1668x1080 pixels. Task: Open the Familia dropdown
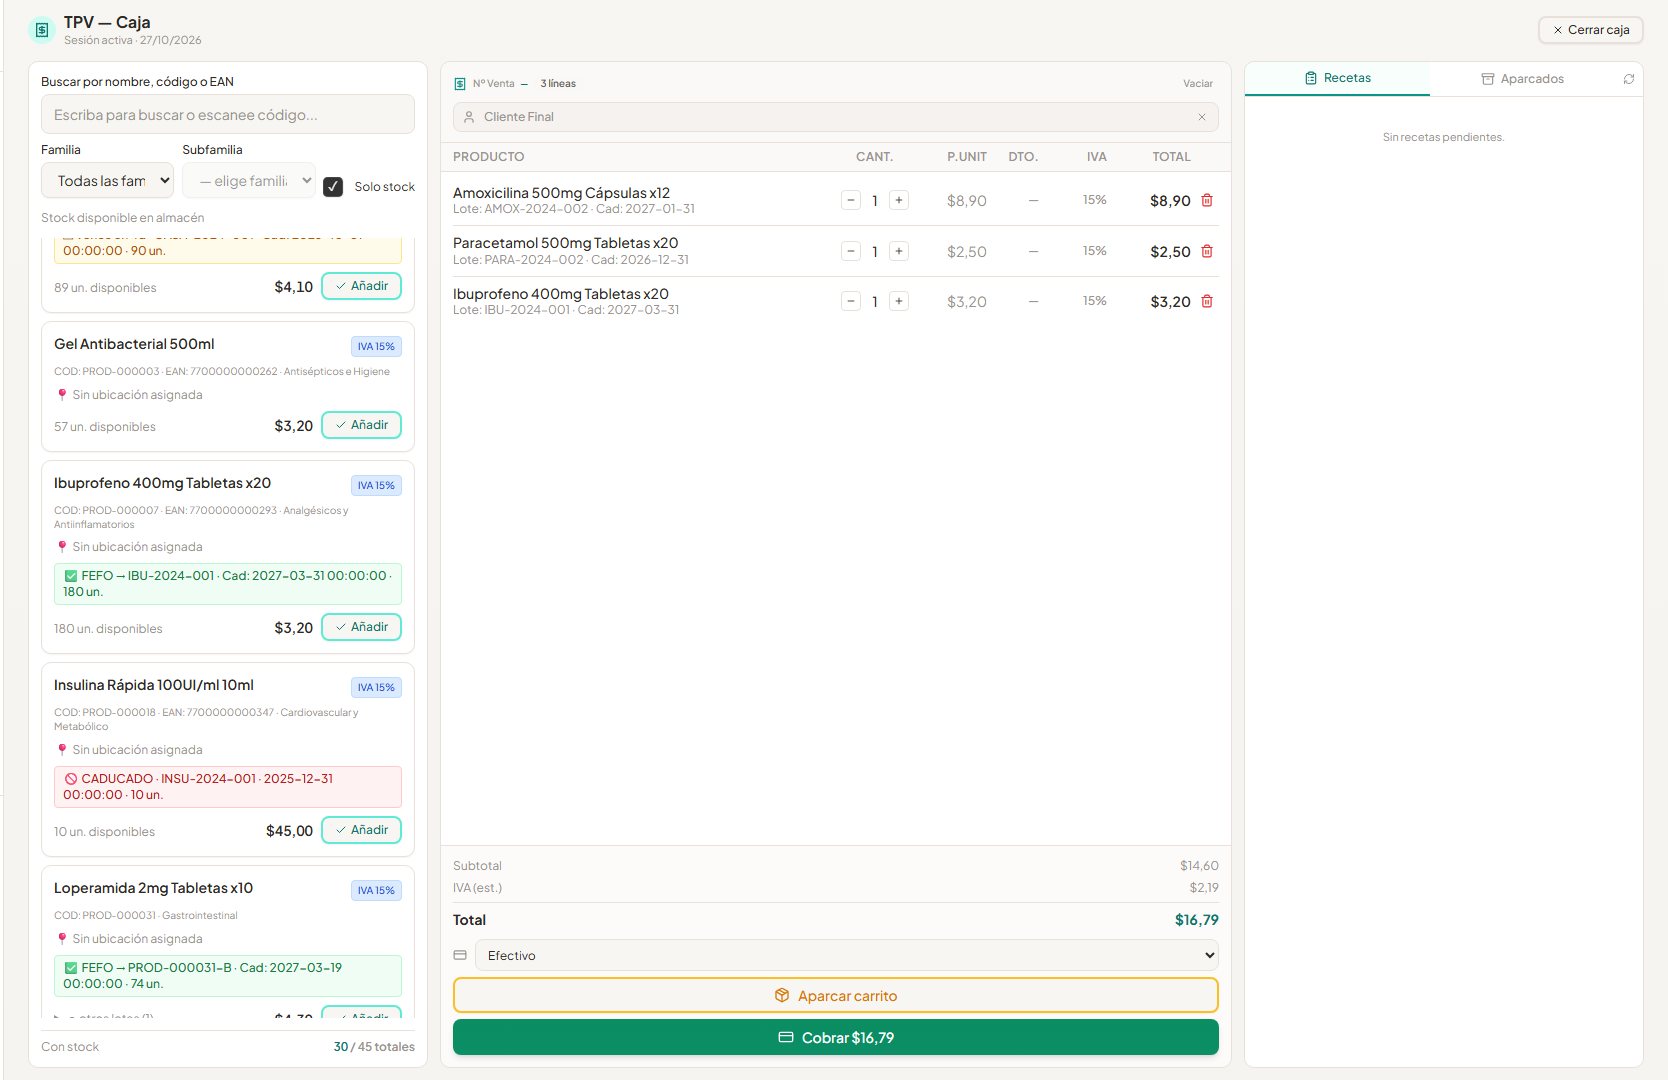tap(108, 181)
